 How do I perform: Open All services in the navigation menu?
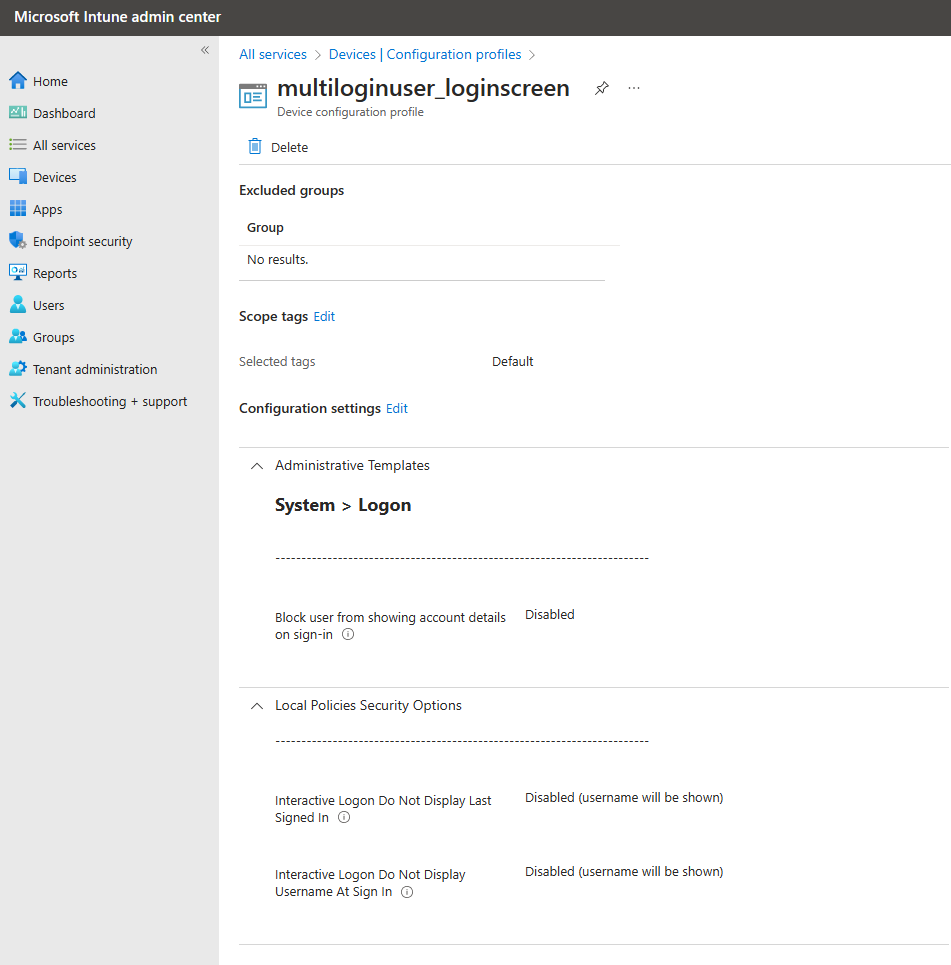pyautogui.click(x=64, y=145)
